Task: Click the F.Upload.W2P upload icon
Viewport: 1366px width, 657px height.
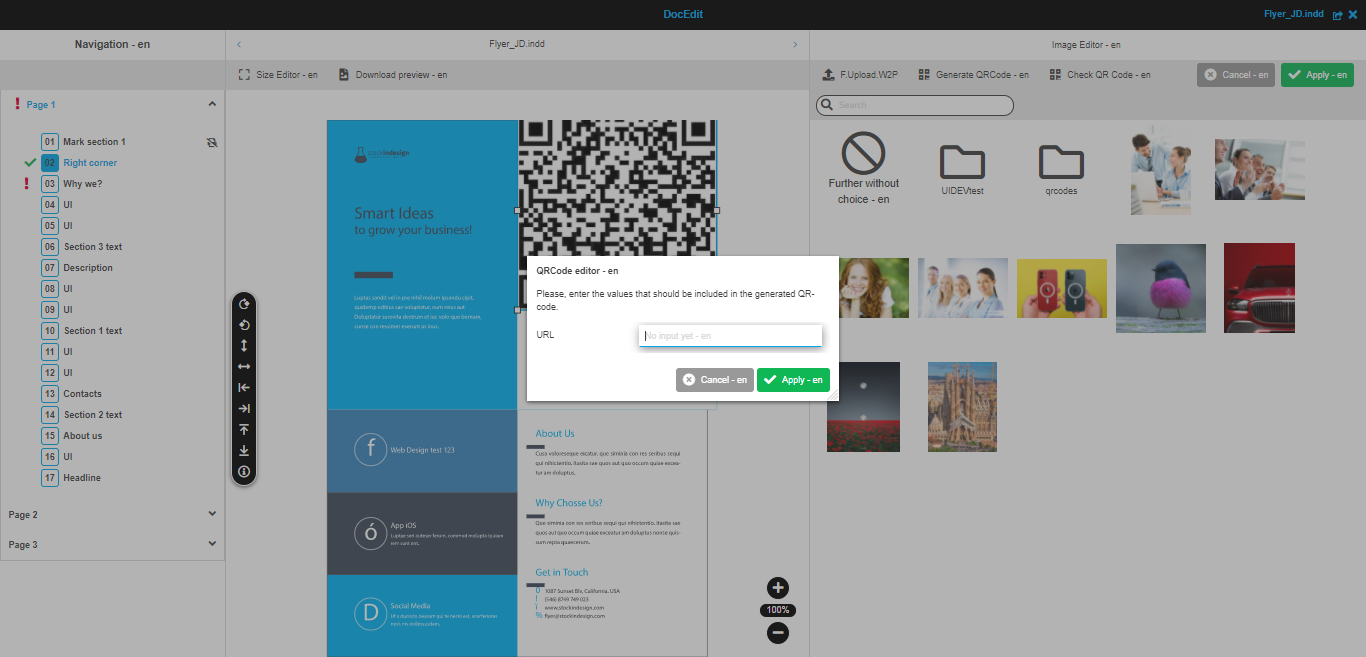Action: (827, 74)
